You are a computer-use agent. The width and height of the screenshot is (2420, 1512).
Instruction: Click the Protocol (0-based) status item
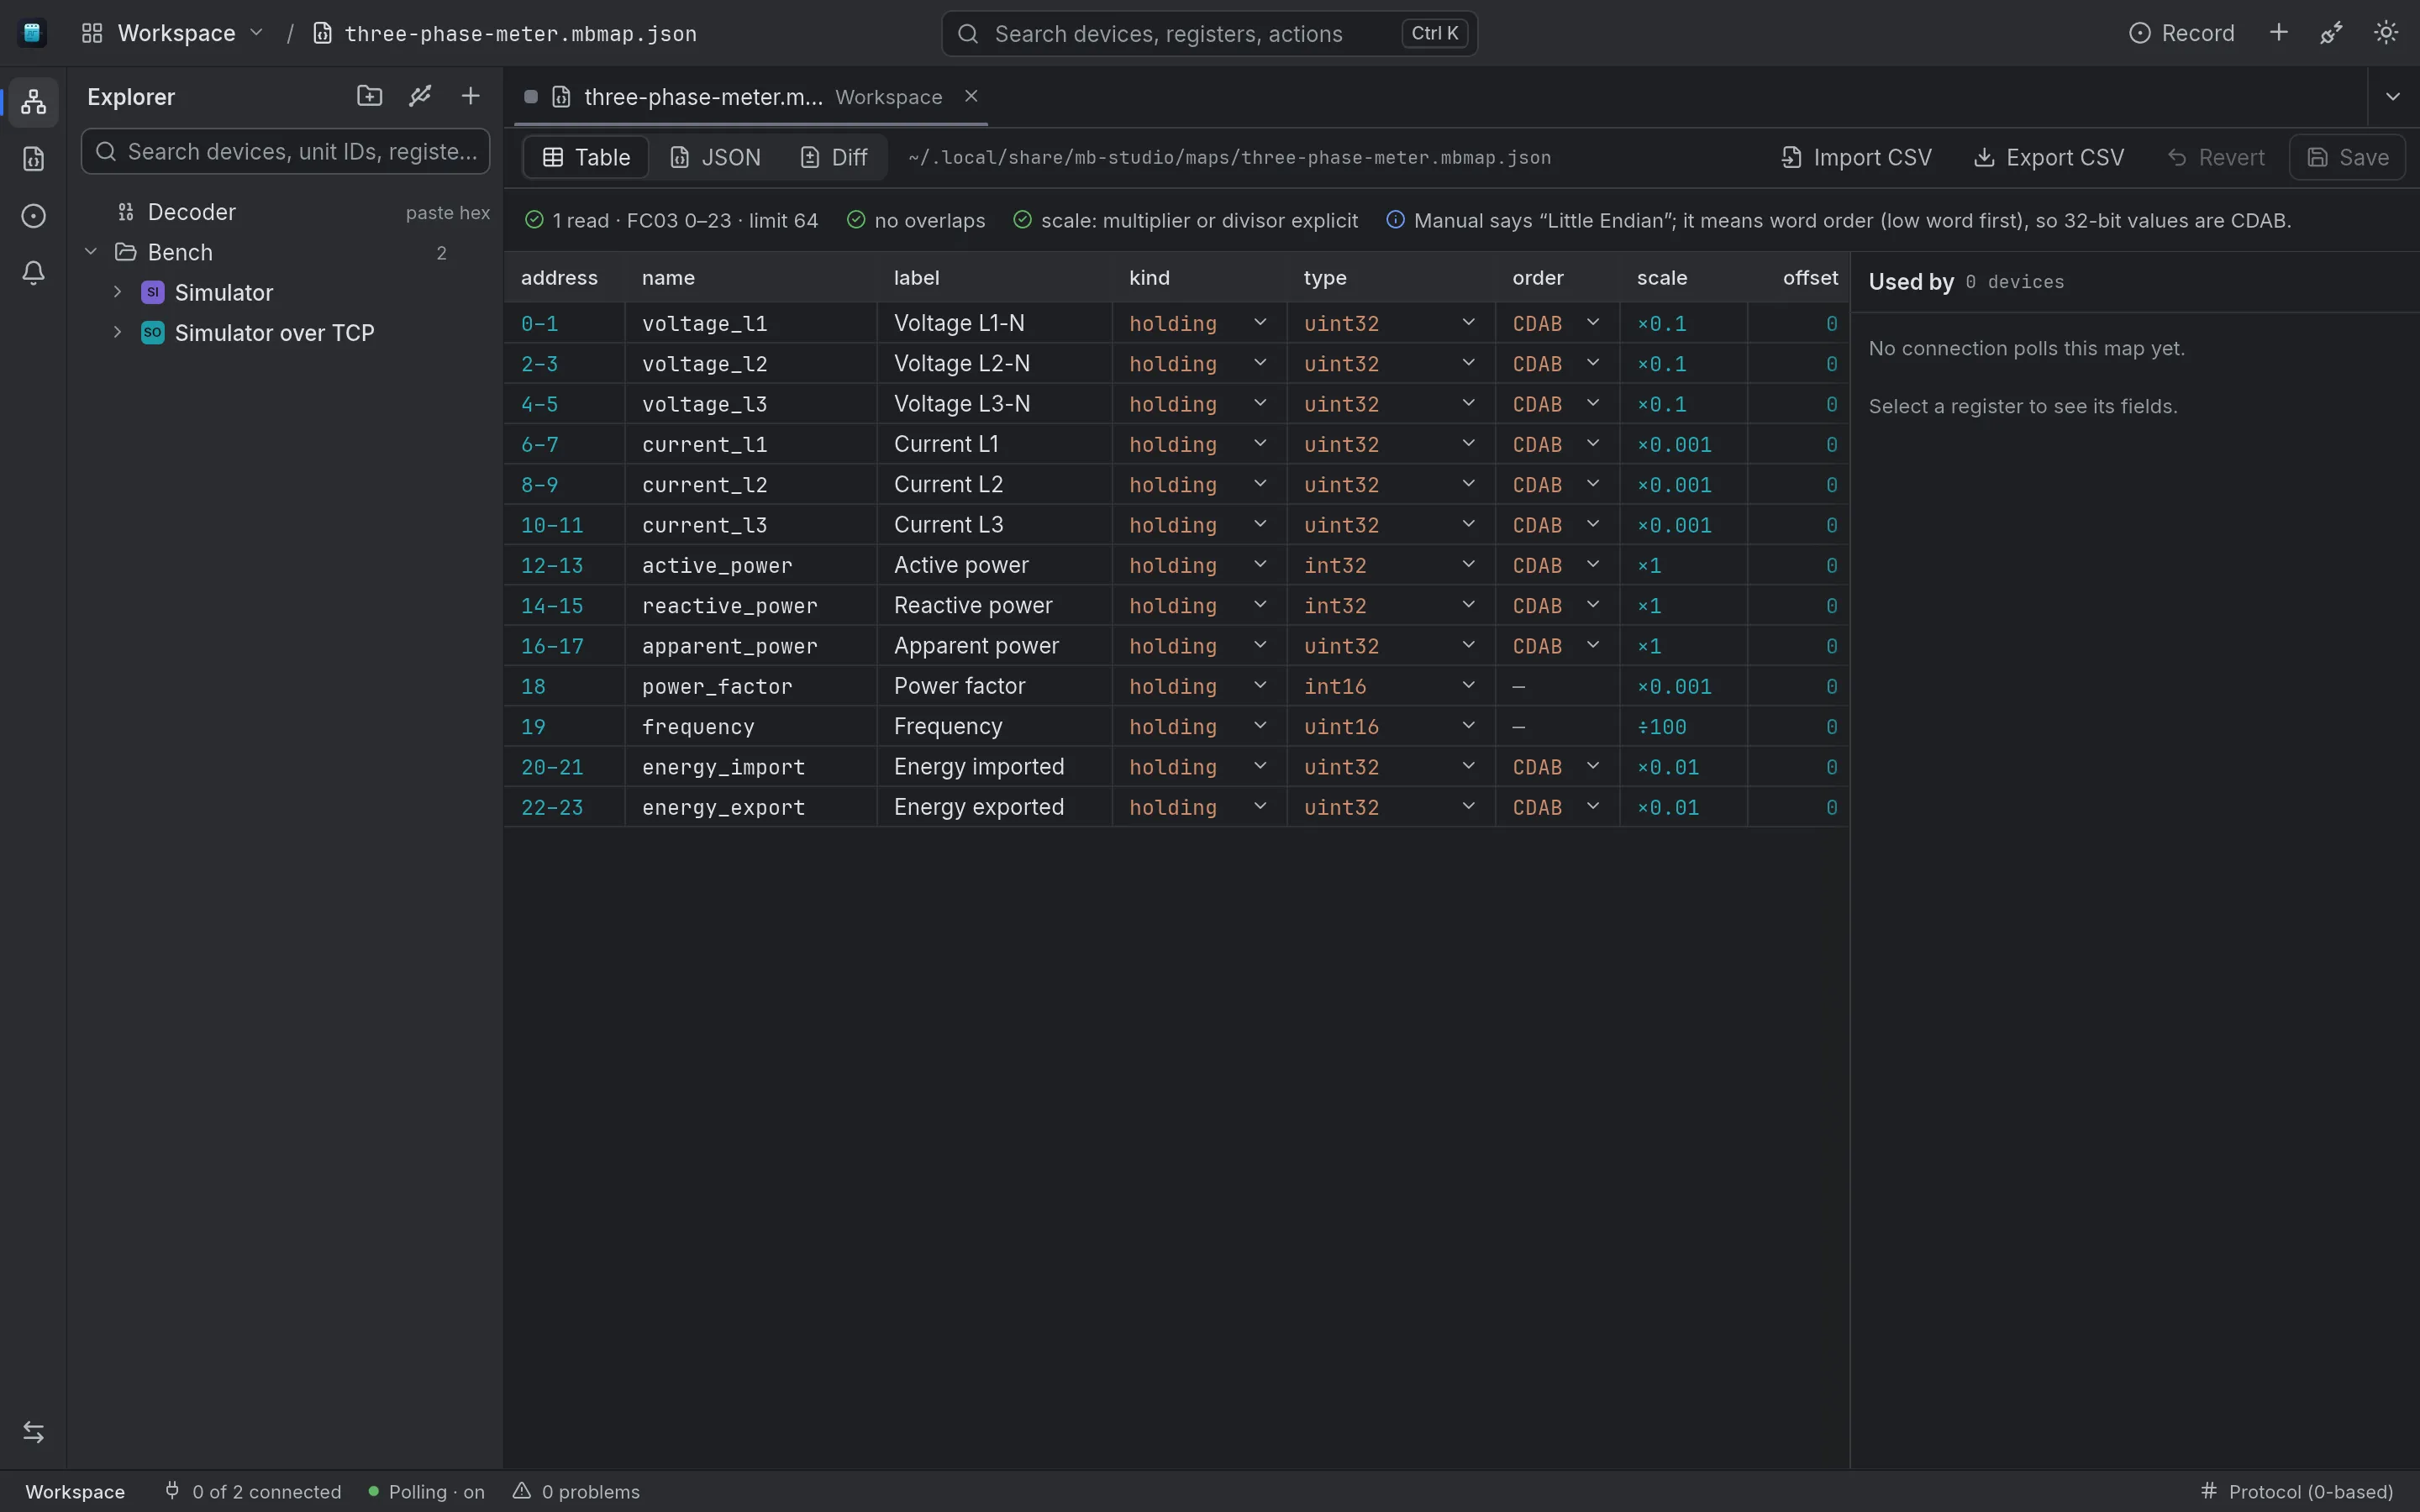click(2297, 1491)
